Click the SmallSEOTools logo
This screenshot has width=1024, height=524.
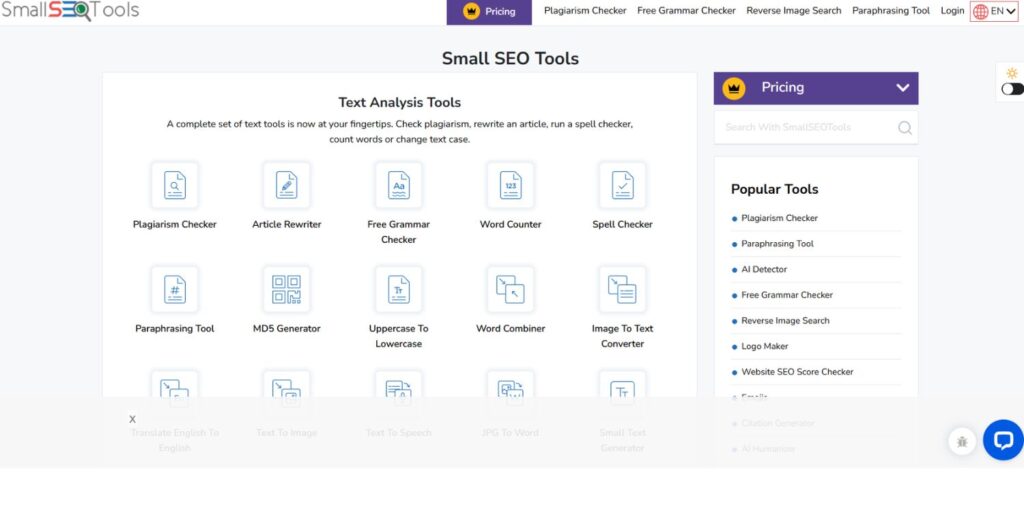tap(70, 10)
